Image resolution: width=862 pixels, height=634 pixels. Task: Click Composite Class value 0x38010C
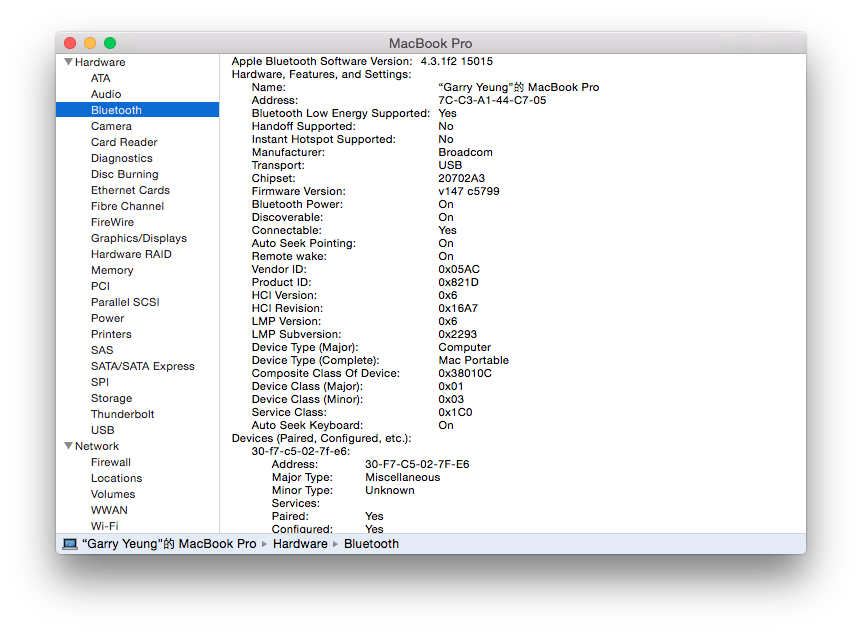tap(465, 373)
